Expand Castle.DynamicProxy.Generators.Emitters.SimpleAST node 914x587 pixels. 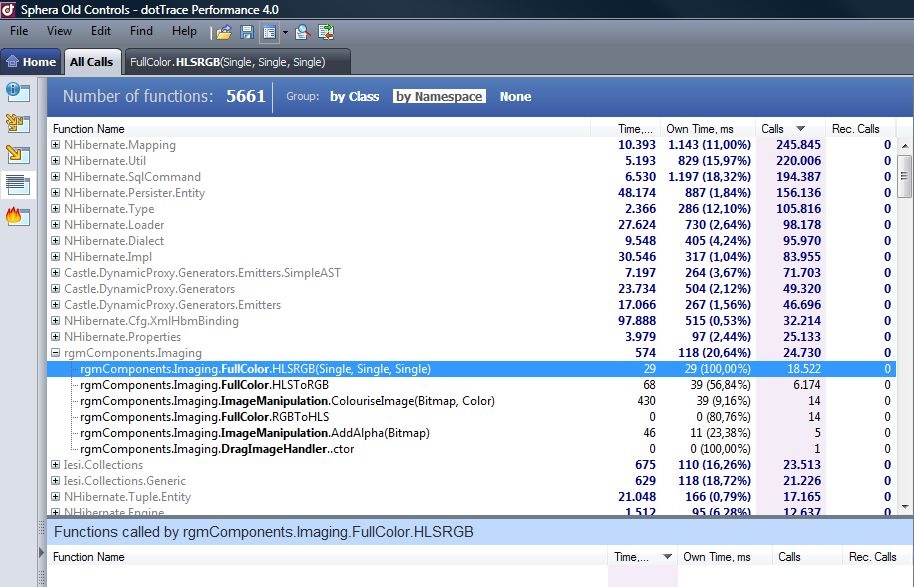55,273
